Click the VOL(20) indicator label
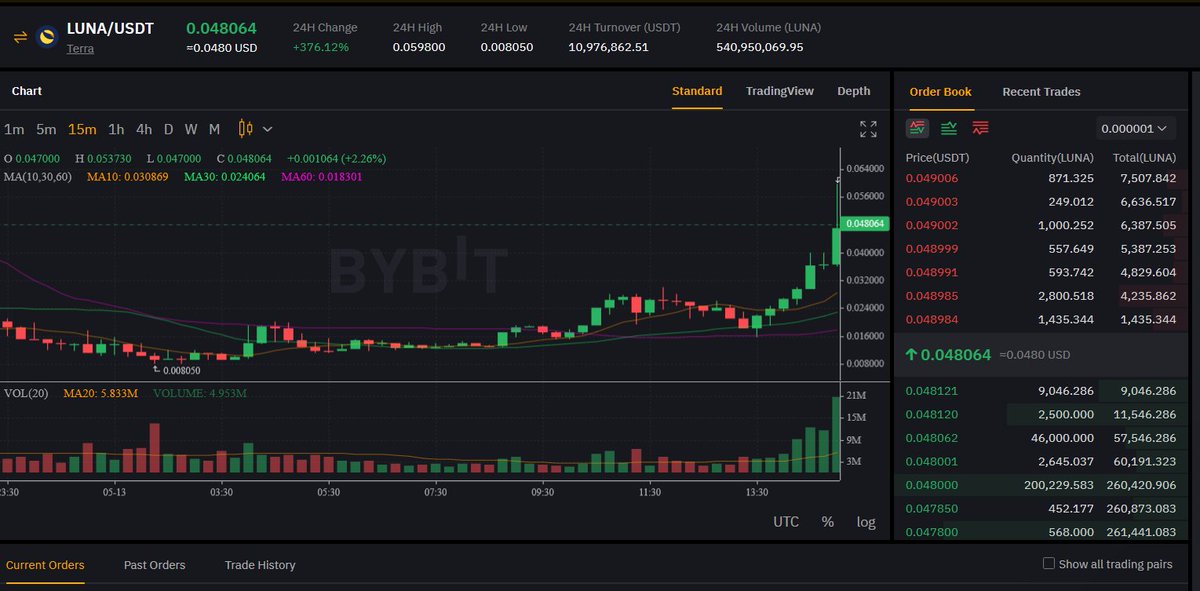 pyautogui.click(x=26, y=393)
